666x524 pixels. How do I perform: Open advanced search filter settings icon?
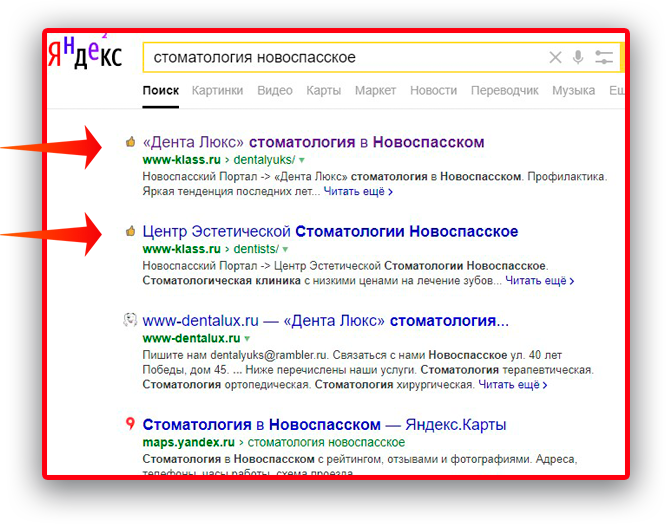pos(604,57)
